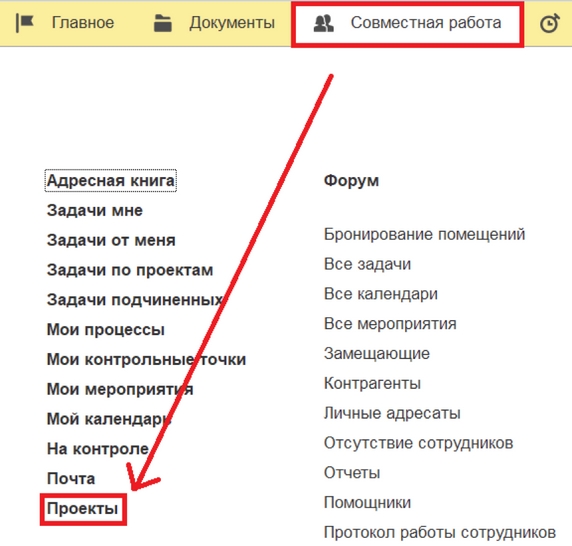572x546 pixels.
Task: Open the Отчеты link
Action: coord(352,473)
